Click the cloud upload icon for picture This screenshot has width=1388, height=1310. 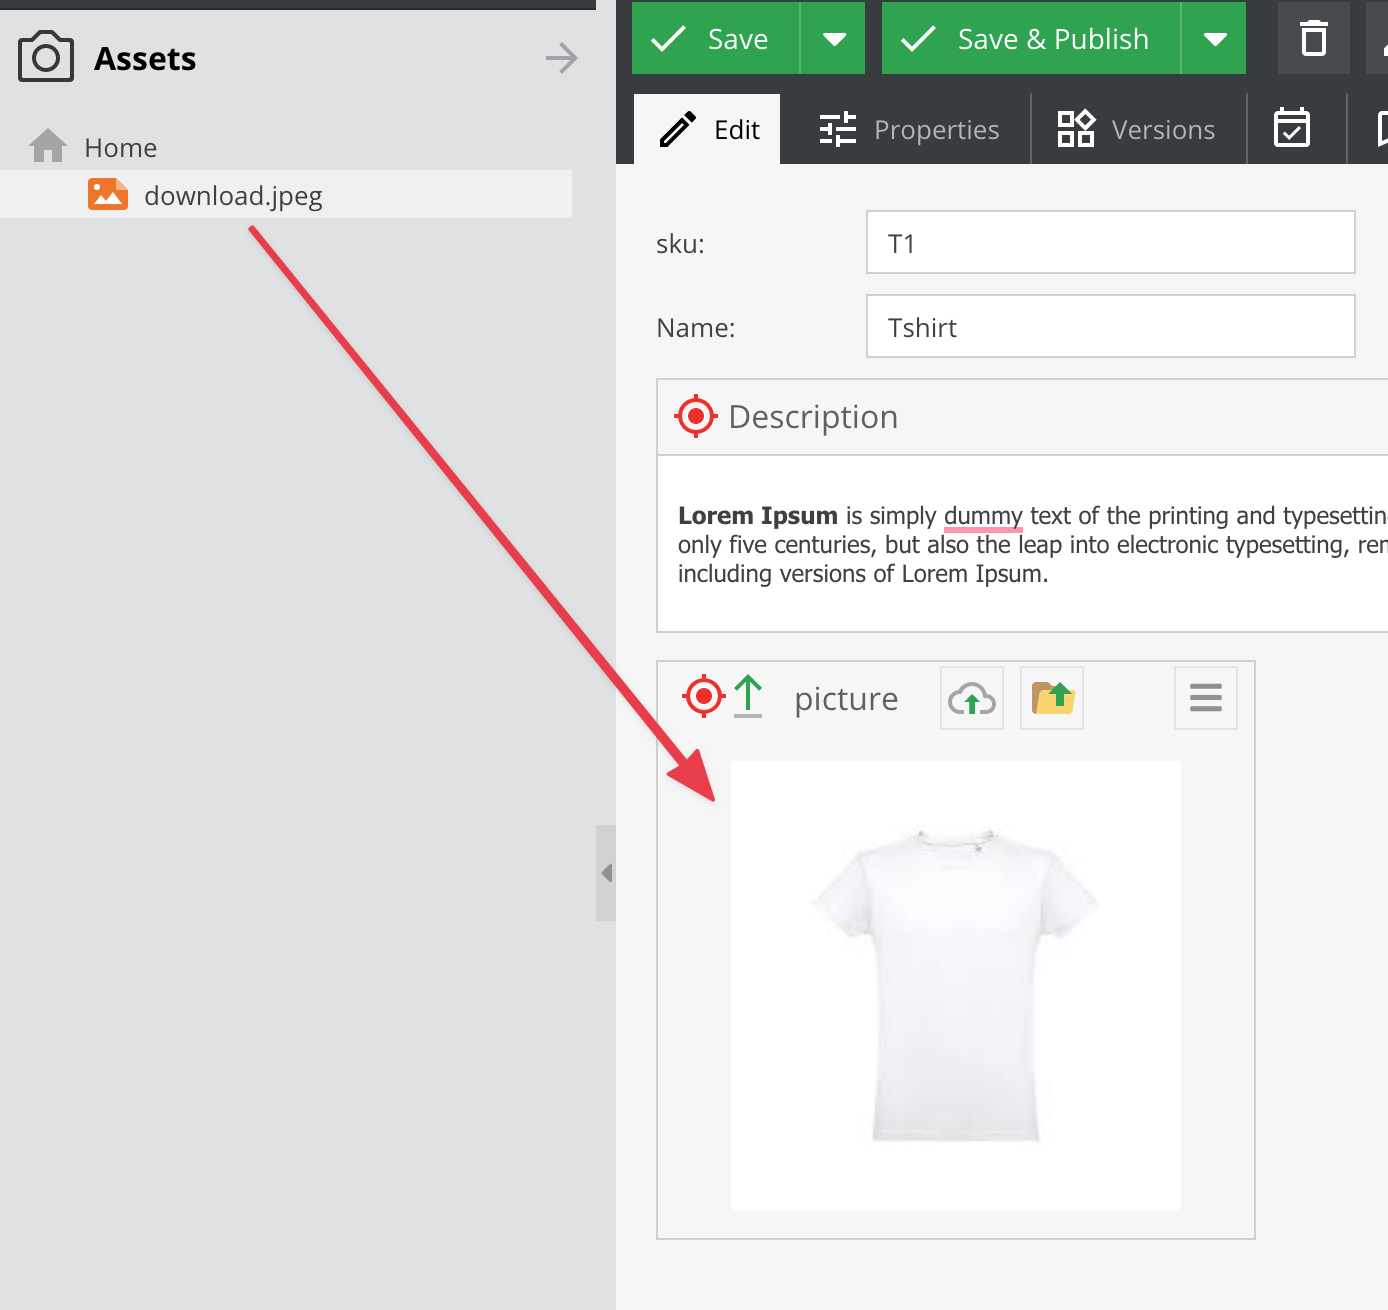tap(972, 698)
